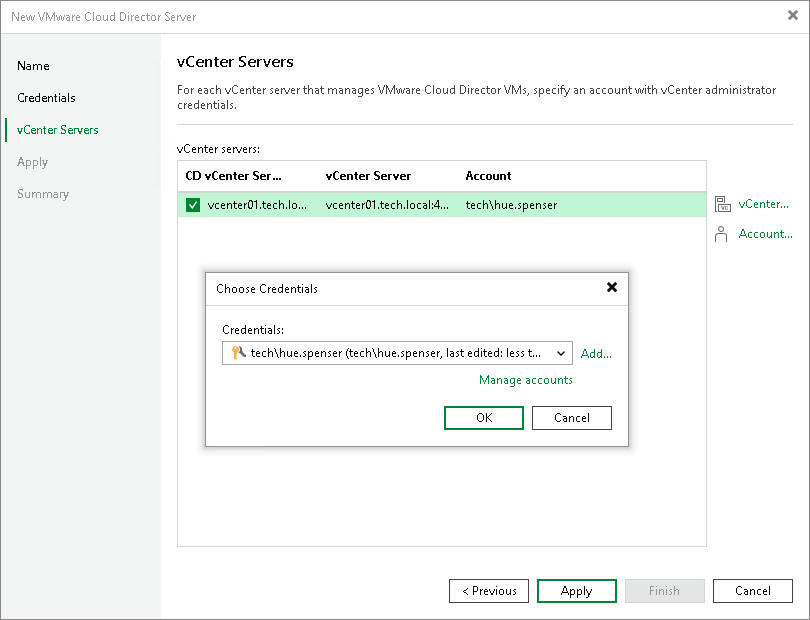
Task: Confirm with OK in Choose Credentials
Action: (x=484, y=417)
